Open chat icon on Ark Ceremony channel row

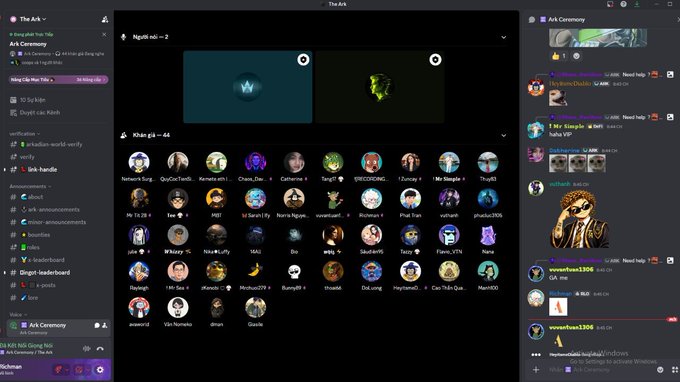tap(97, 325)
